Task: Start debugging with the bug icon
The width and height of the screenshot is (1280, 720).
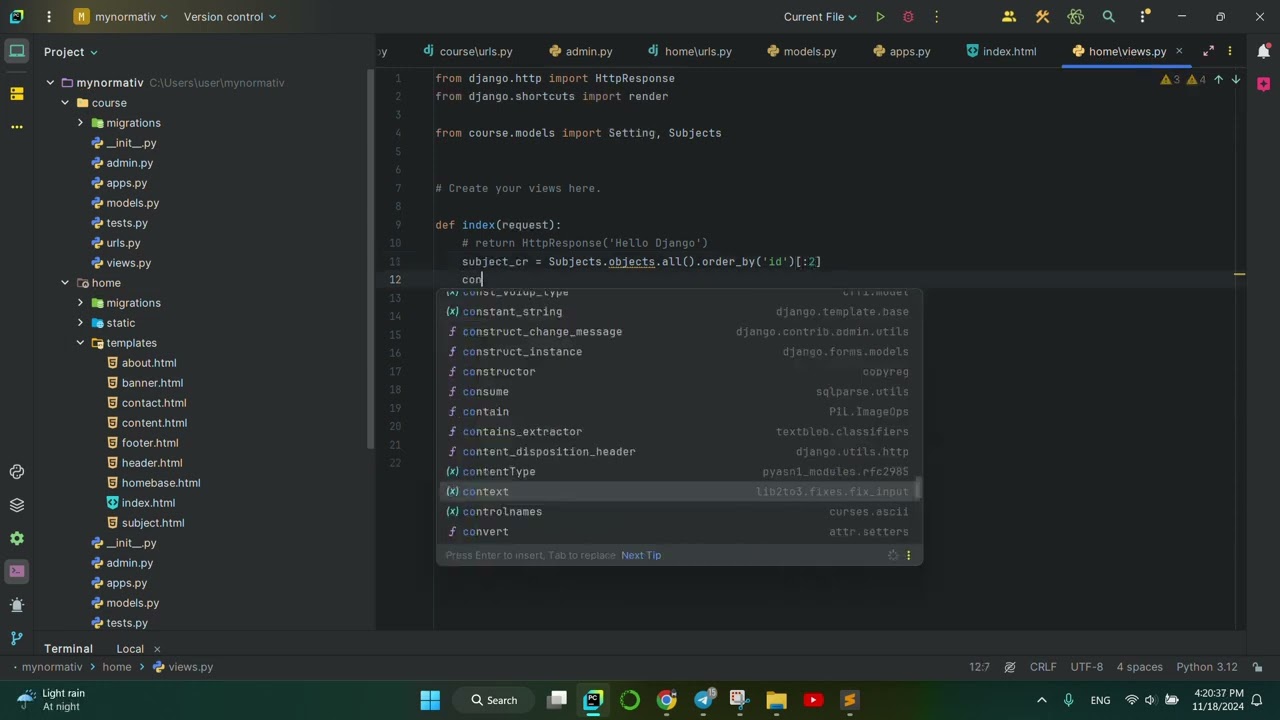Action: [x=908, y=17]
